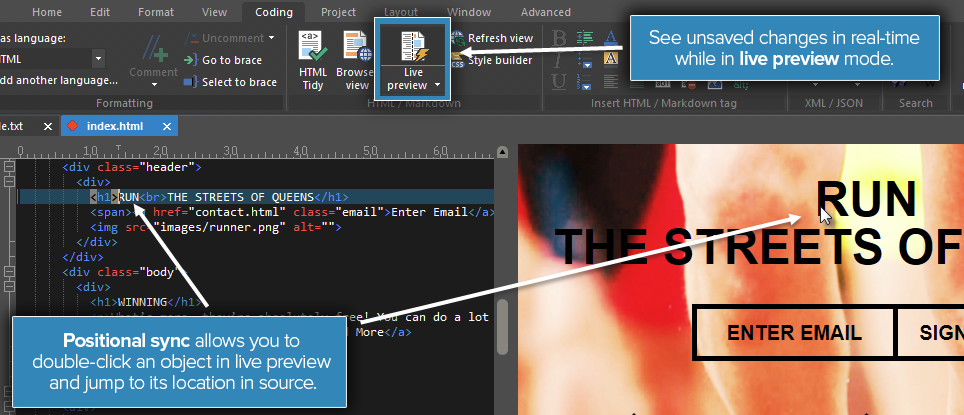The image size is (964, 415).
Task: Click the "header" class value in code
Action: 167,167
